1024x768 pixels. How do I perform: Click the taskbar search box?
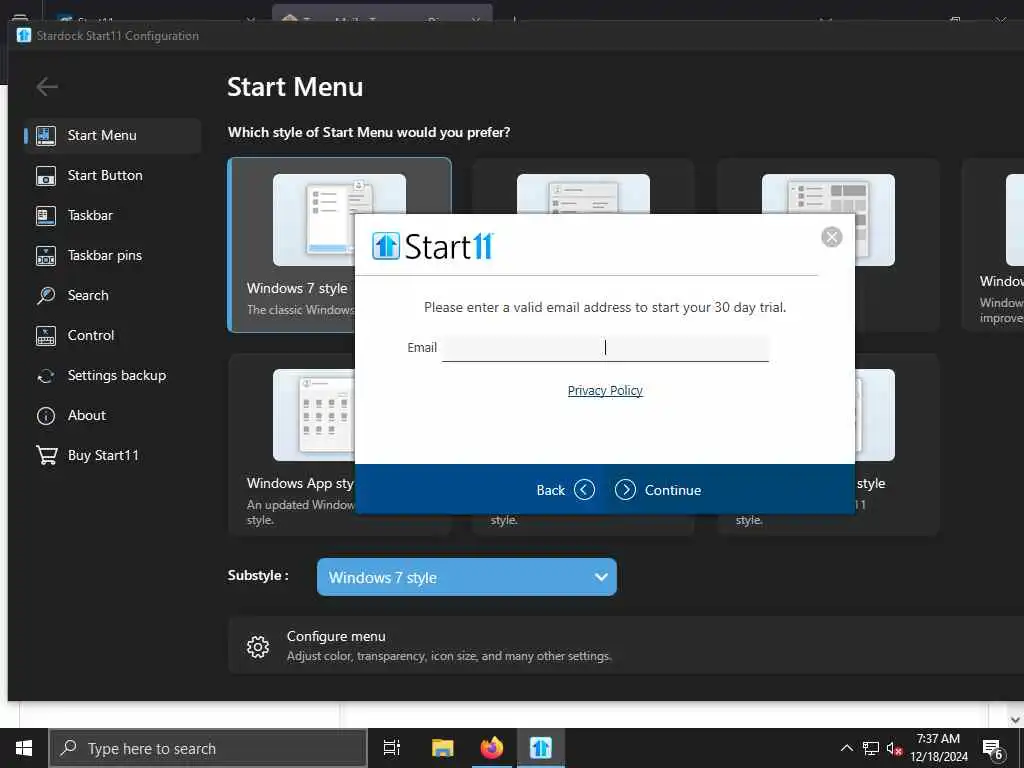click(208, 748)
